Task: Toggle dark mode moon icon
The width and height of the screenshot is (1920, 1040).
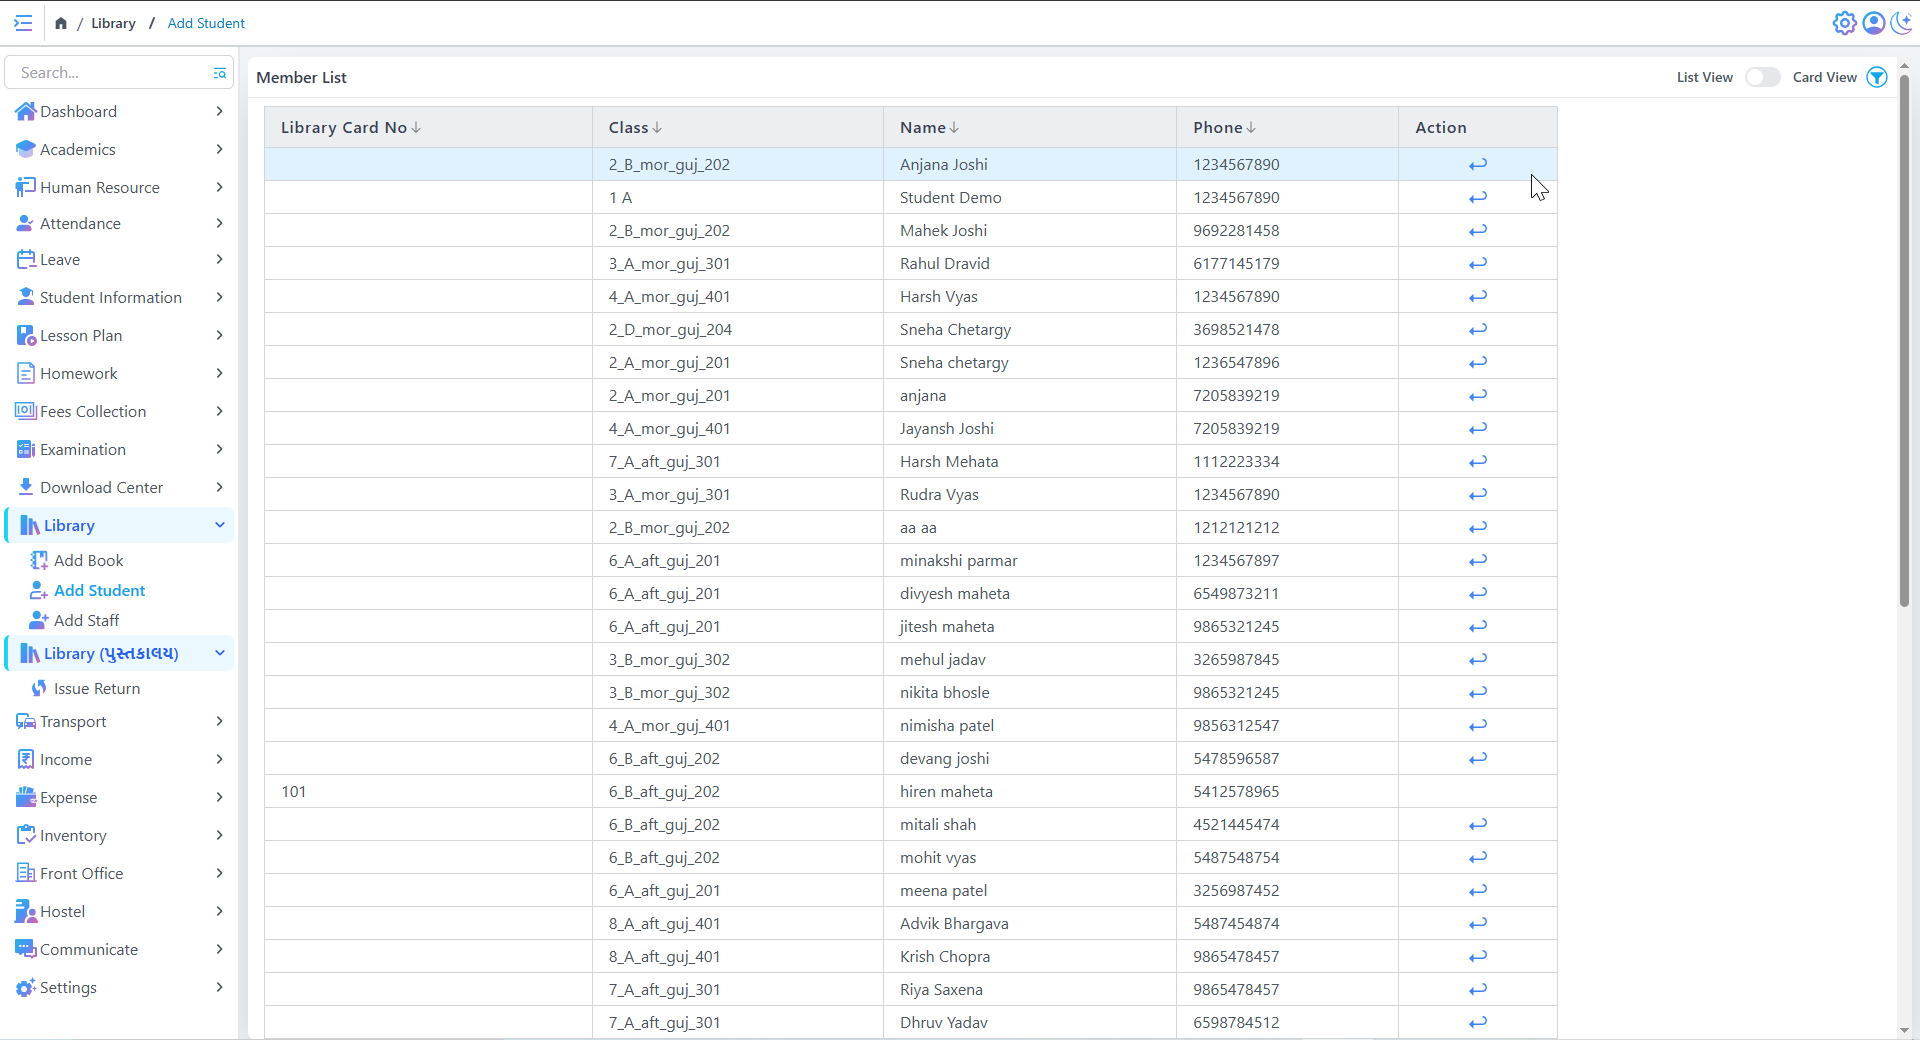Action: click(x=1901, y=23)
